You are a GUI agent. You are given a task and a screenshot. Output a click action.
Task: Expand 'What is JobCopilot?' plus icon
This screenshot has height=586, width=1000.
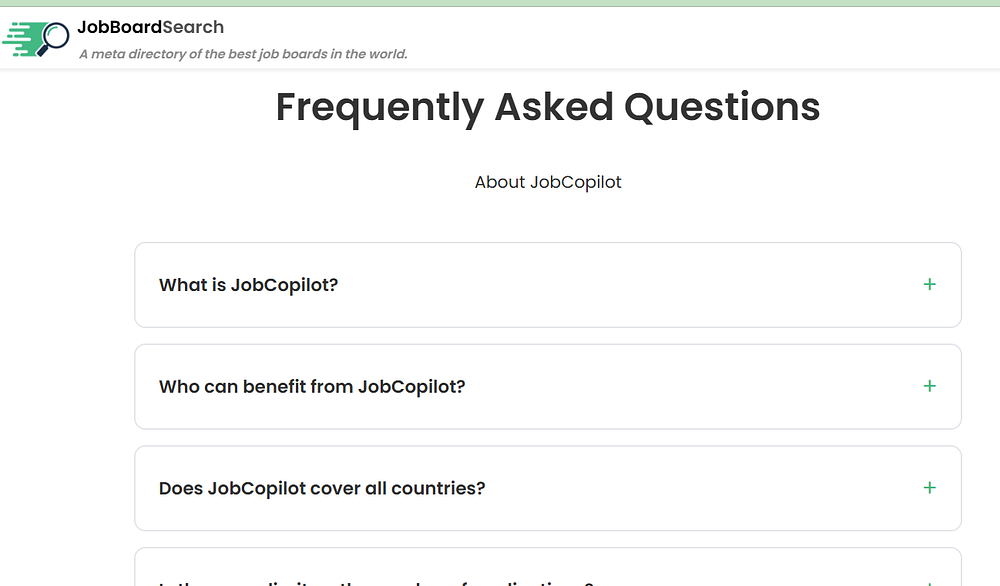tap(929, 285)
